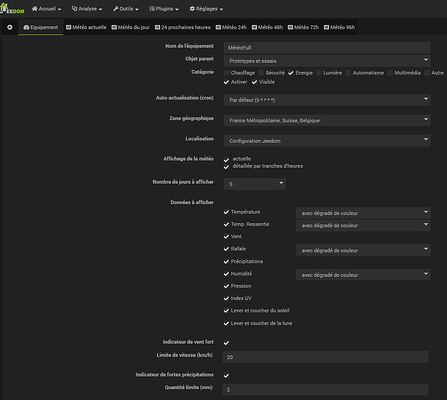Open the Accueil home menu
The height and width of the screenshot is (400, 447).
[46, 9]
